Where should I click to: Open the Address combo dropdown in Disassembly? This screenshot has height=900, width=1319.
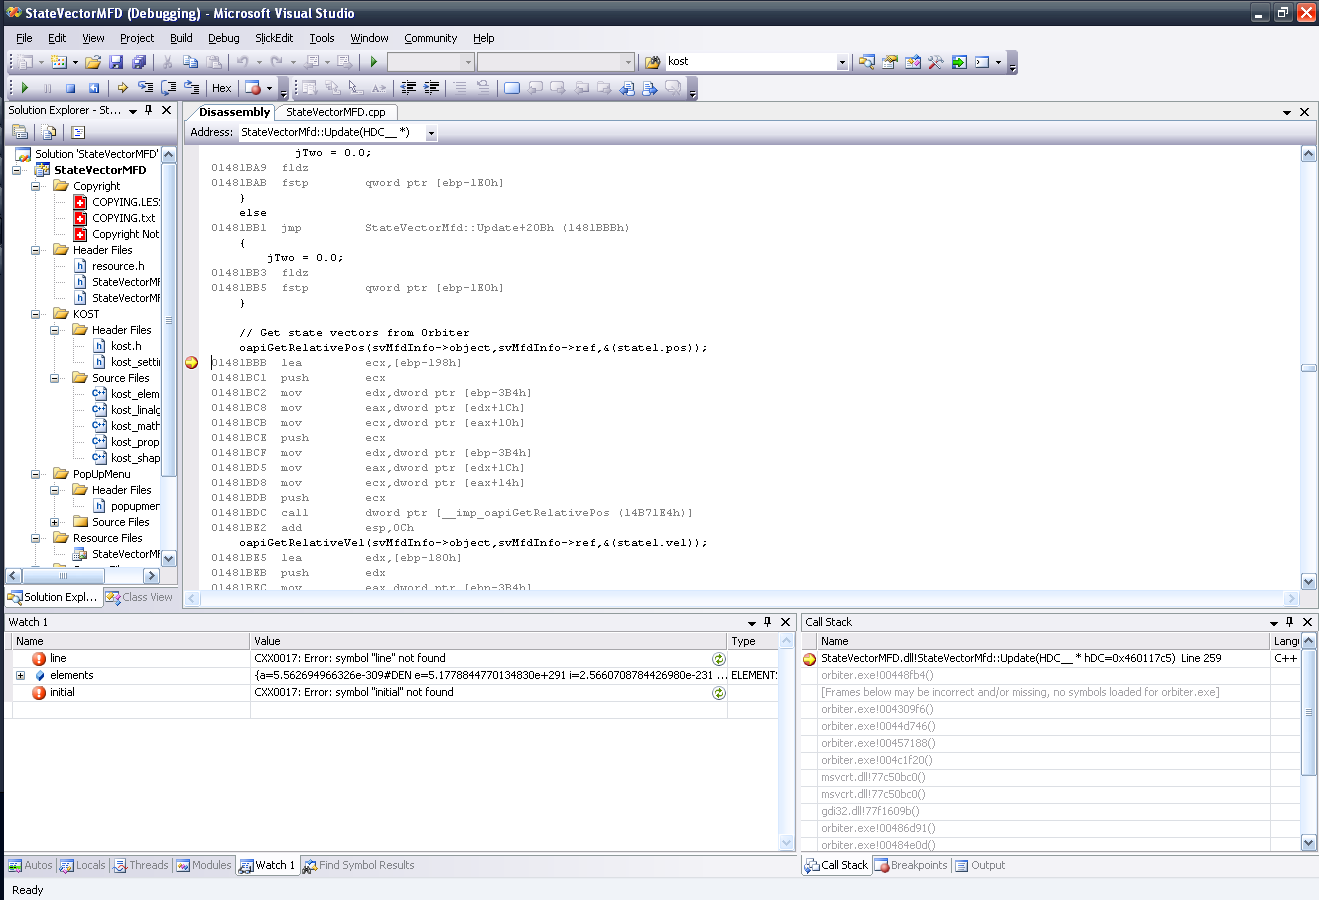pos(431,132)
